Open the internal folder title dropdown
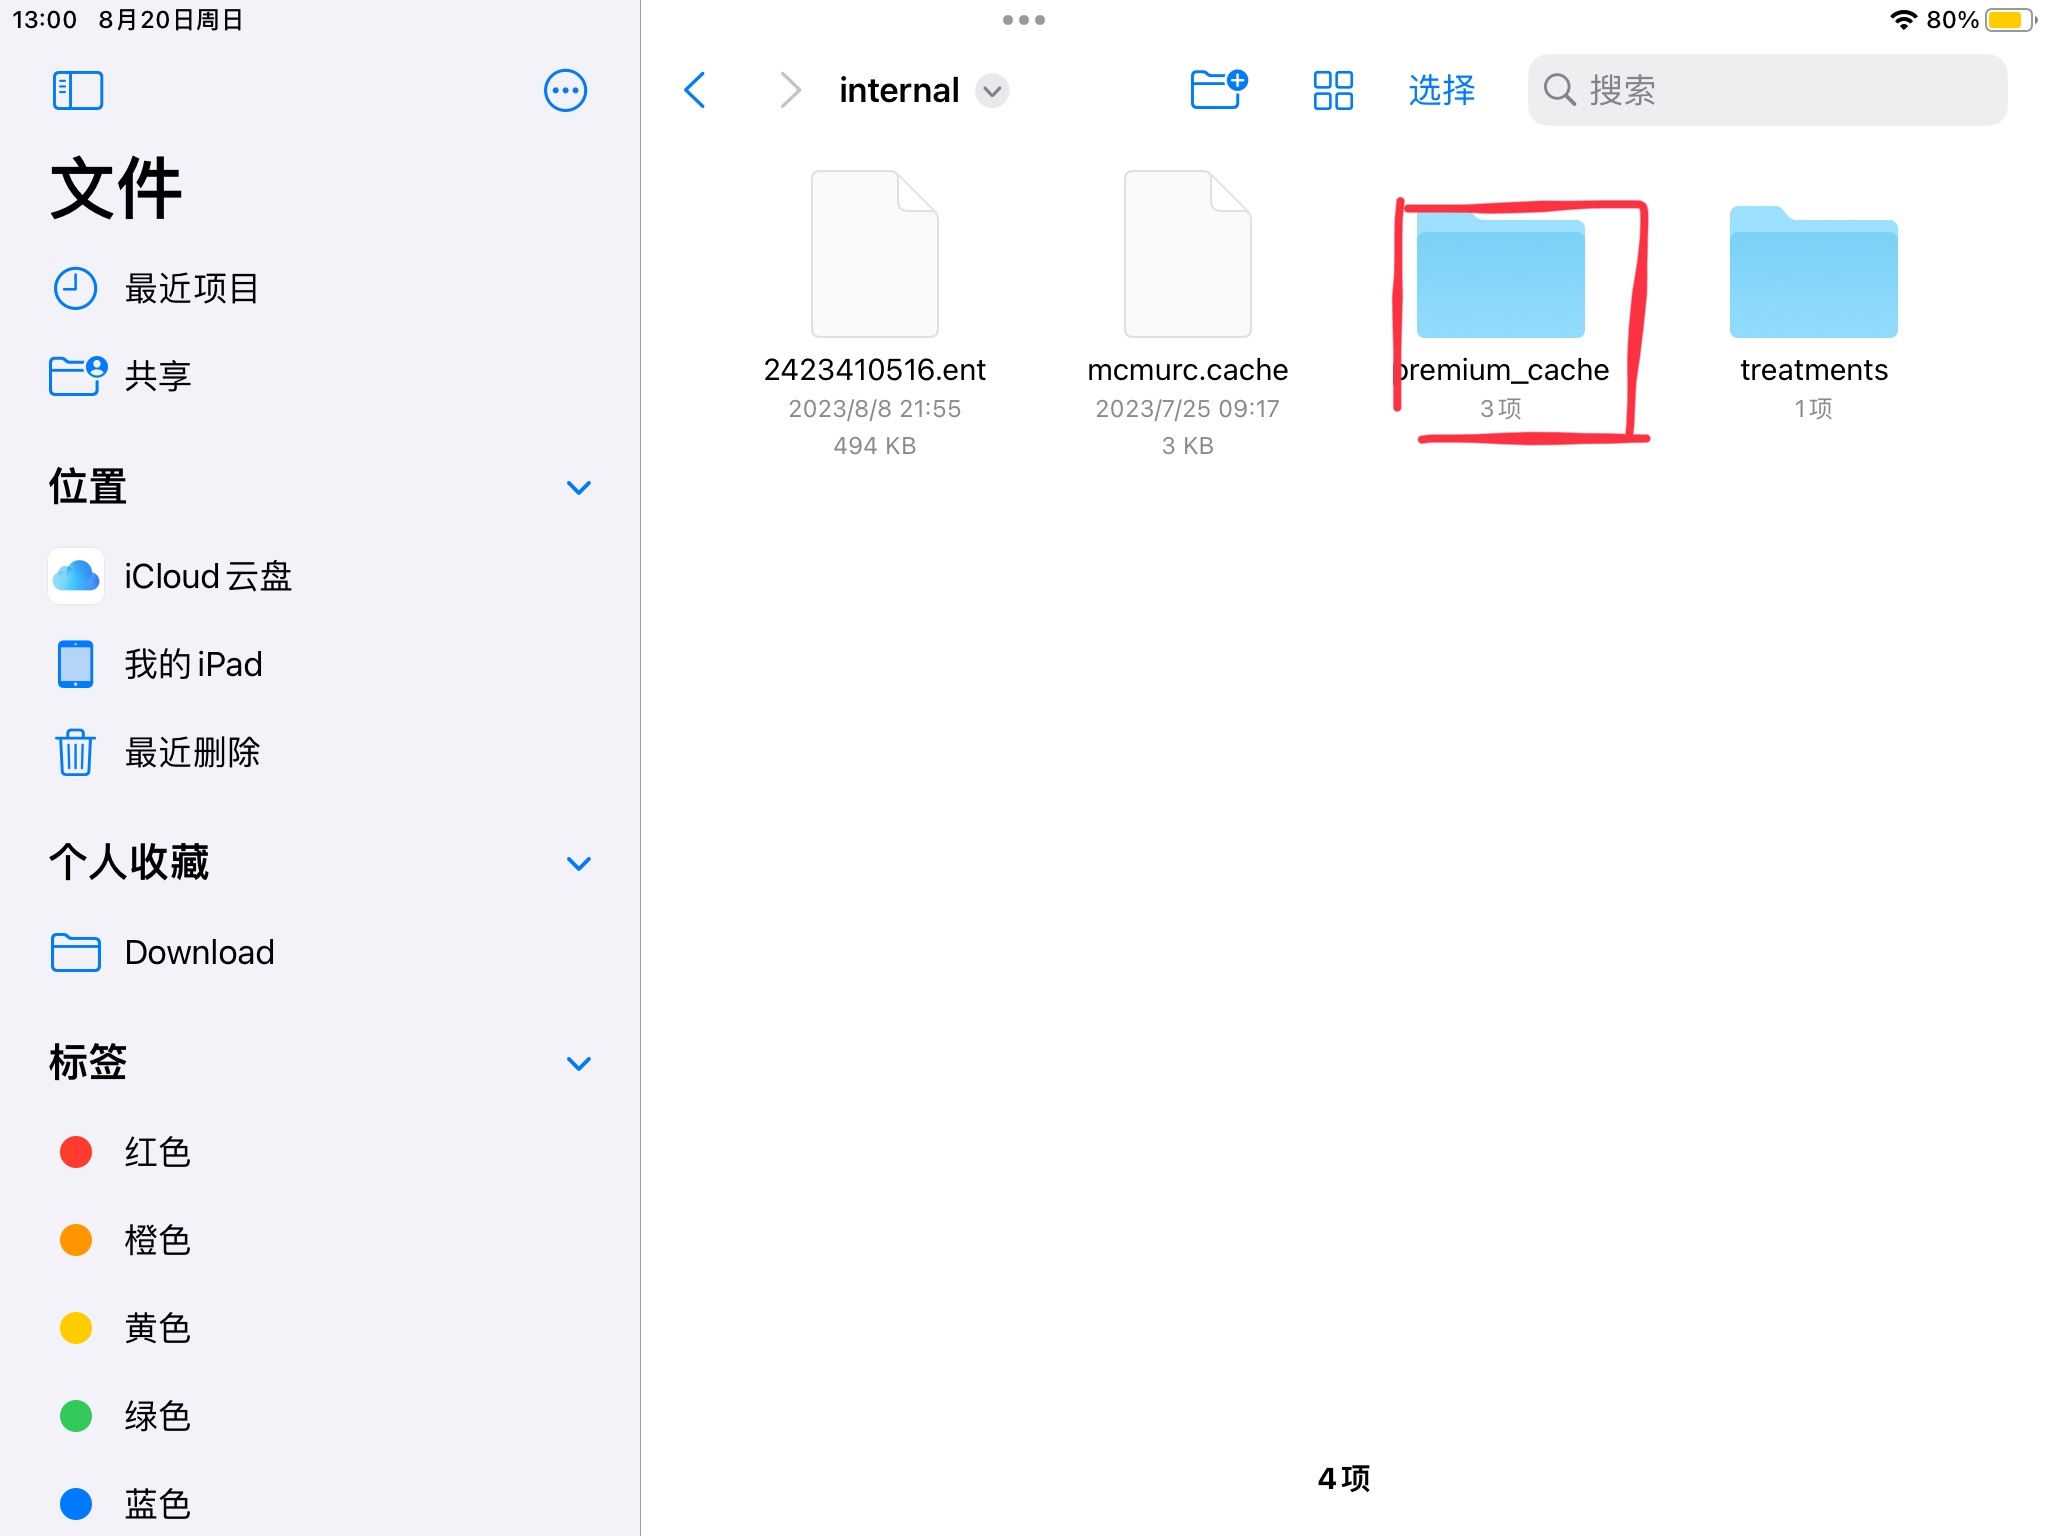 click(x=992, y=91)
